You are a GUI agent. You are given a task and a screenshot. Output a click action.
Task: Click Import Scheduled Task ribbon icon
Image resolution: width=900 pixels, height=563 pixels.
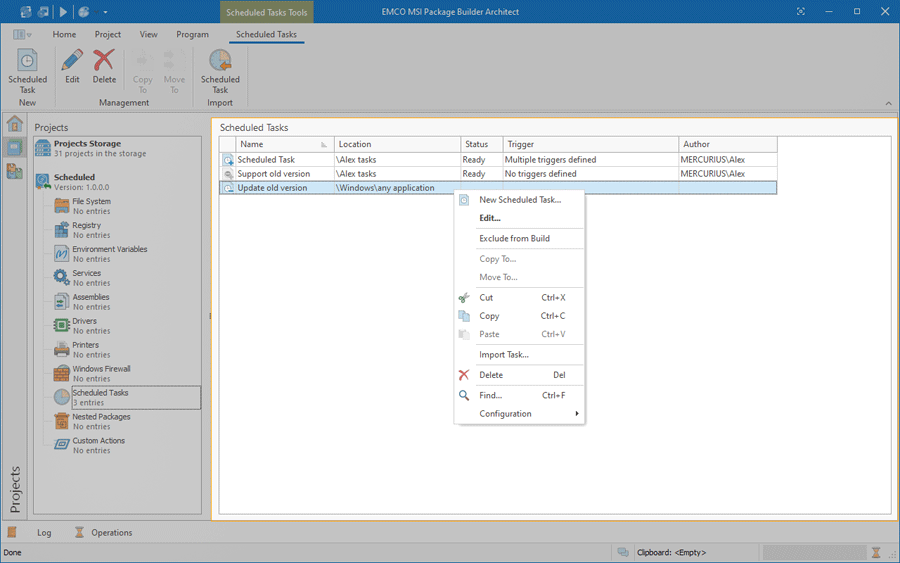click(220, 60)
